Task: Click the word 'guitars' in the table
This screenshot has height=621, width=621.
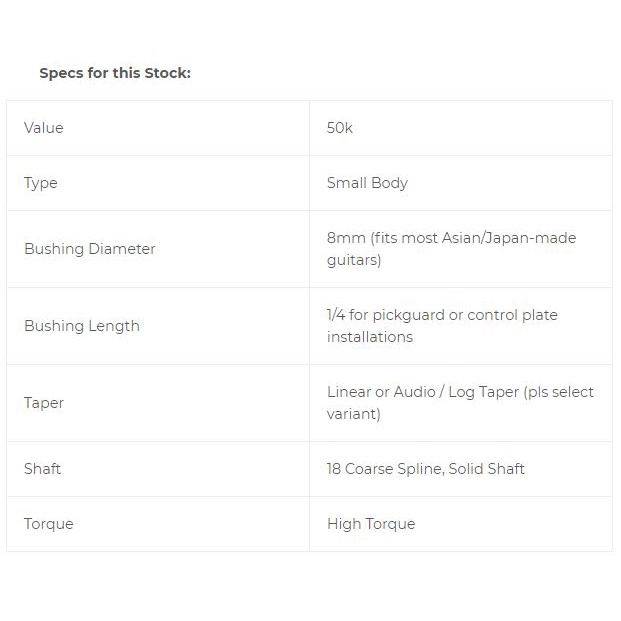Action: tap(354, 260)
